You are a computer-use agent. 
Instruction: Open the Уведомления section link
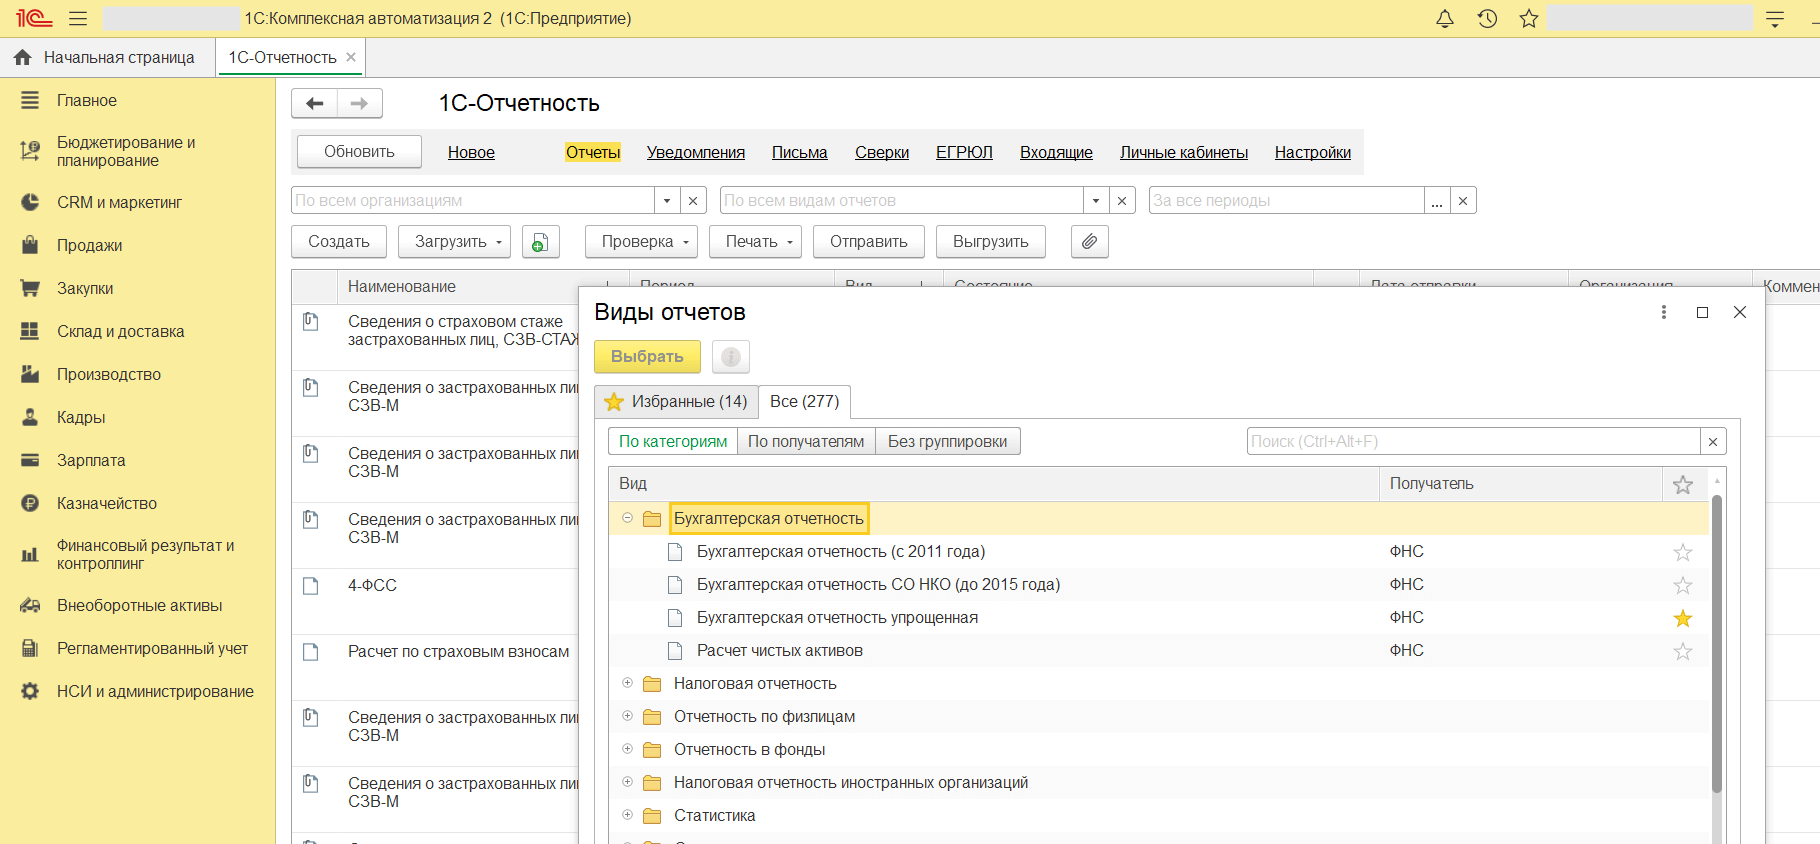tap(696, 152)
